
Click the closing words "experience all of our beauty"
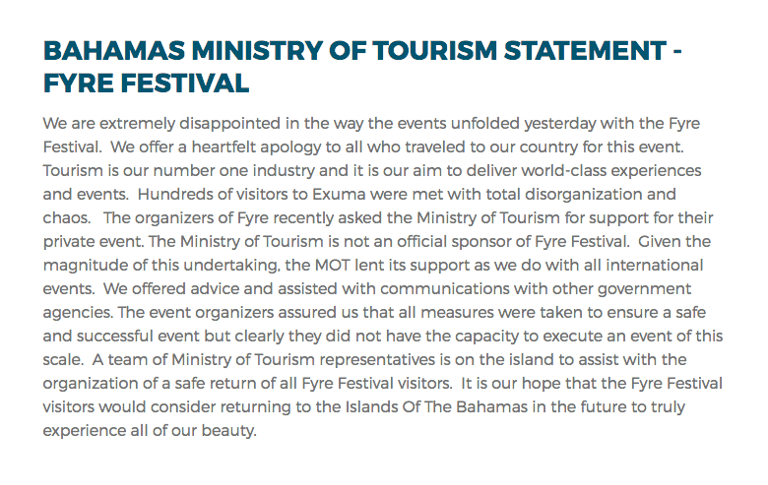(x=149, y=430)
